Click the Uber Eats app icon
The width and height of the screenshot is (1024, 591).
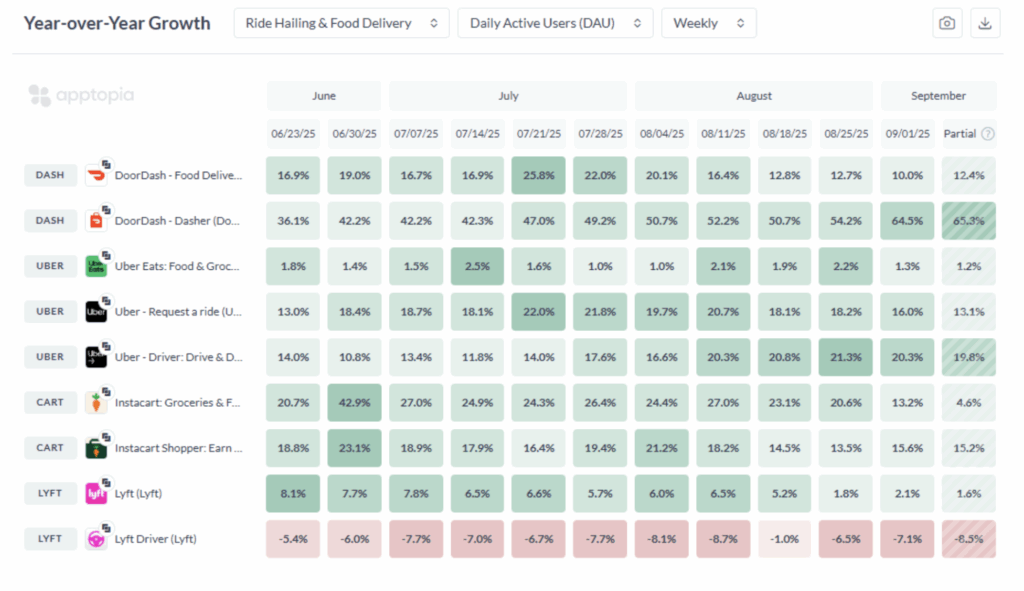point(97,266)
